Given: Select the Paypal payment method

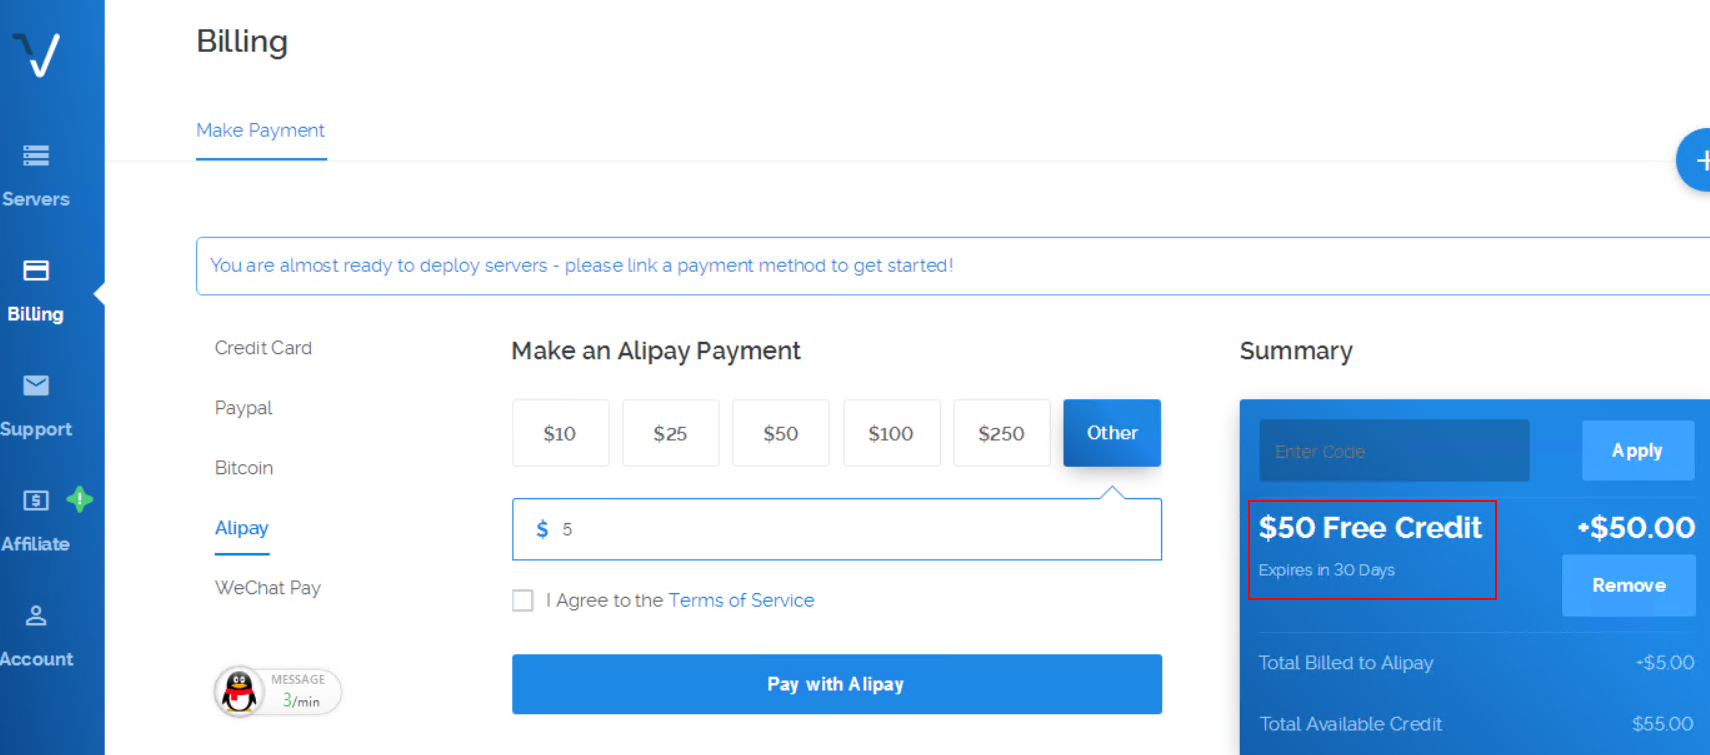Looking at the screenshot, I should [243, 408].
